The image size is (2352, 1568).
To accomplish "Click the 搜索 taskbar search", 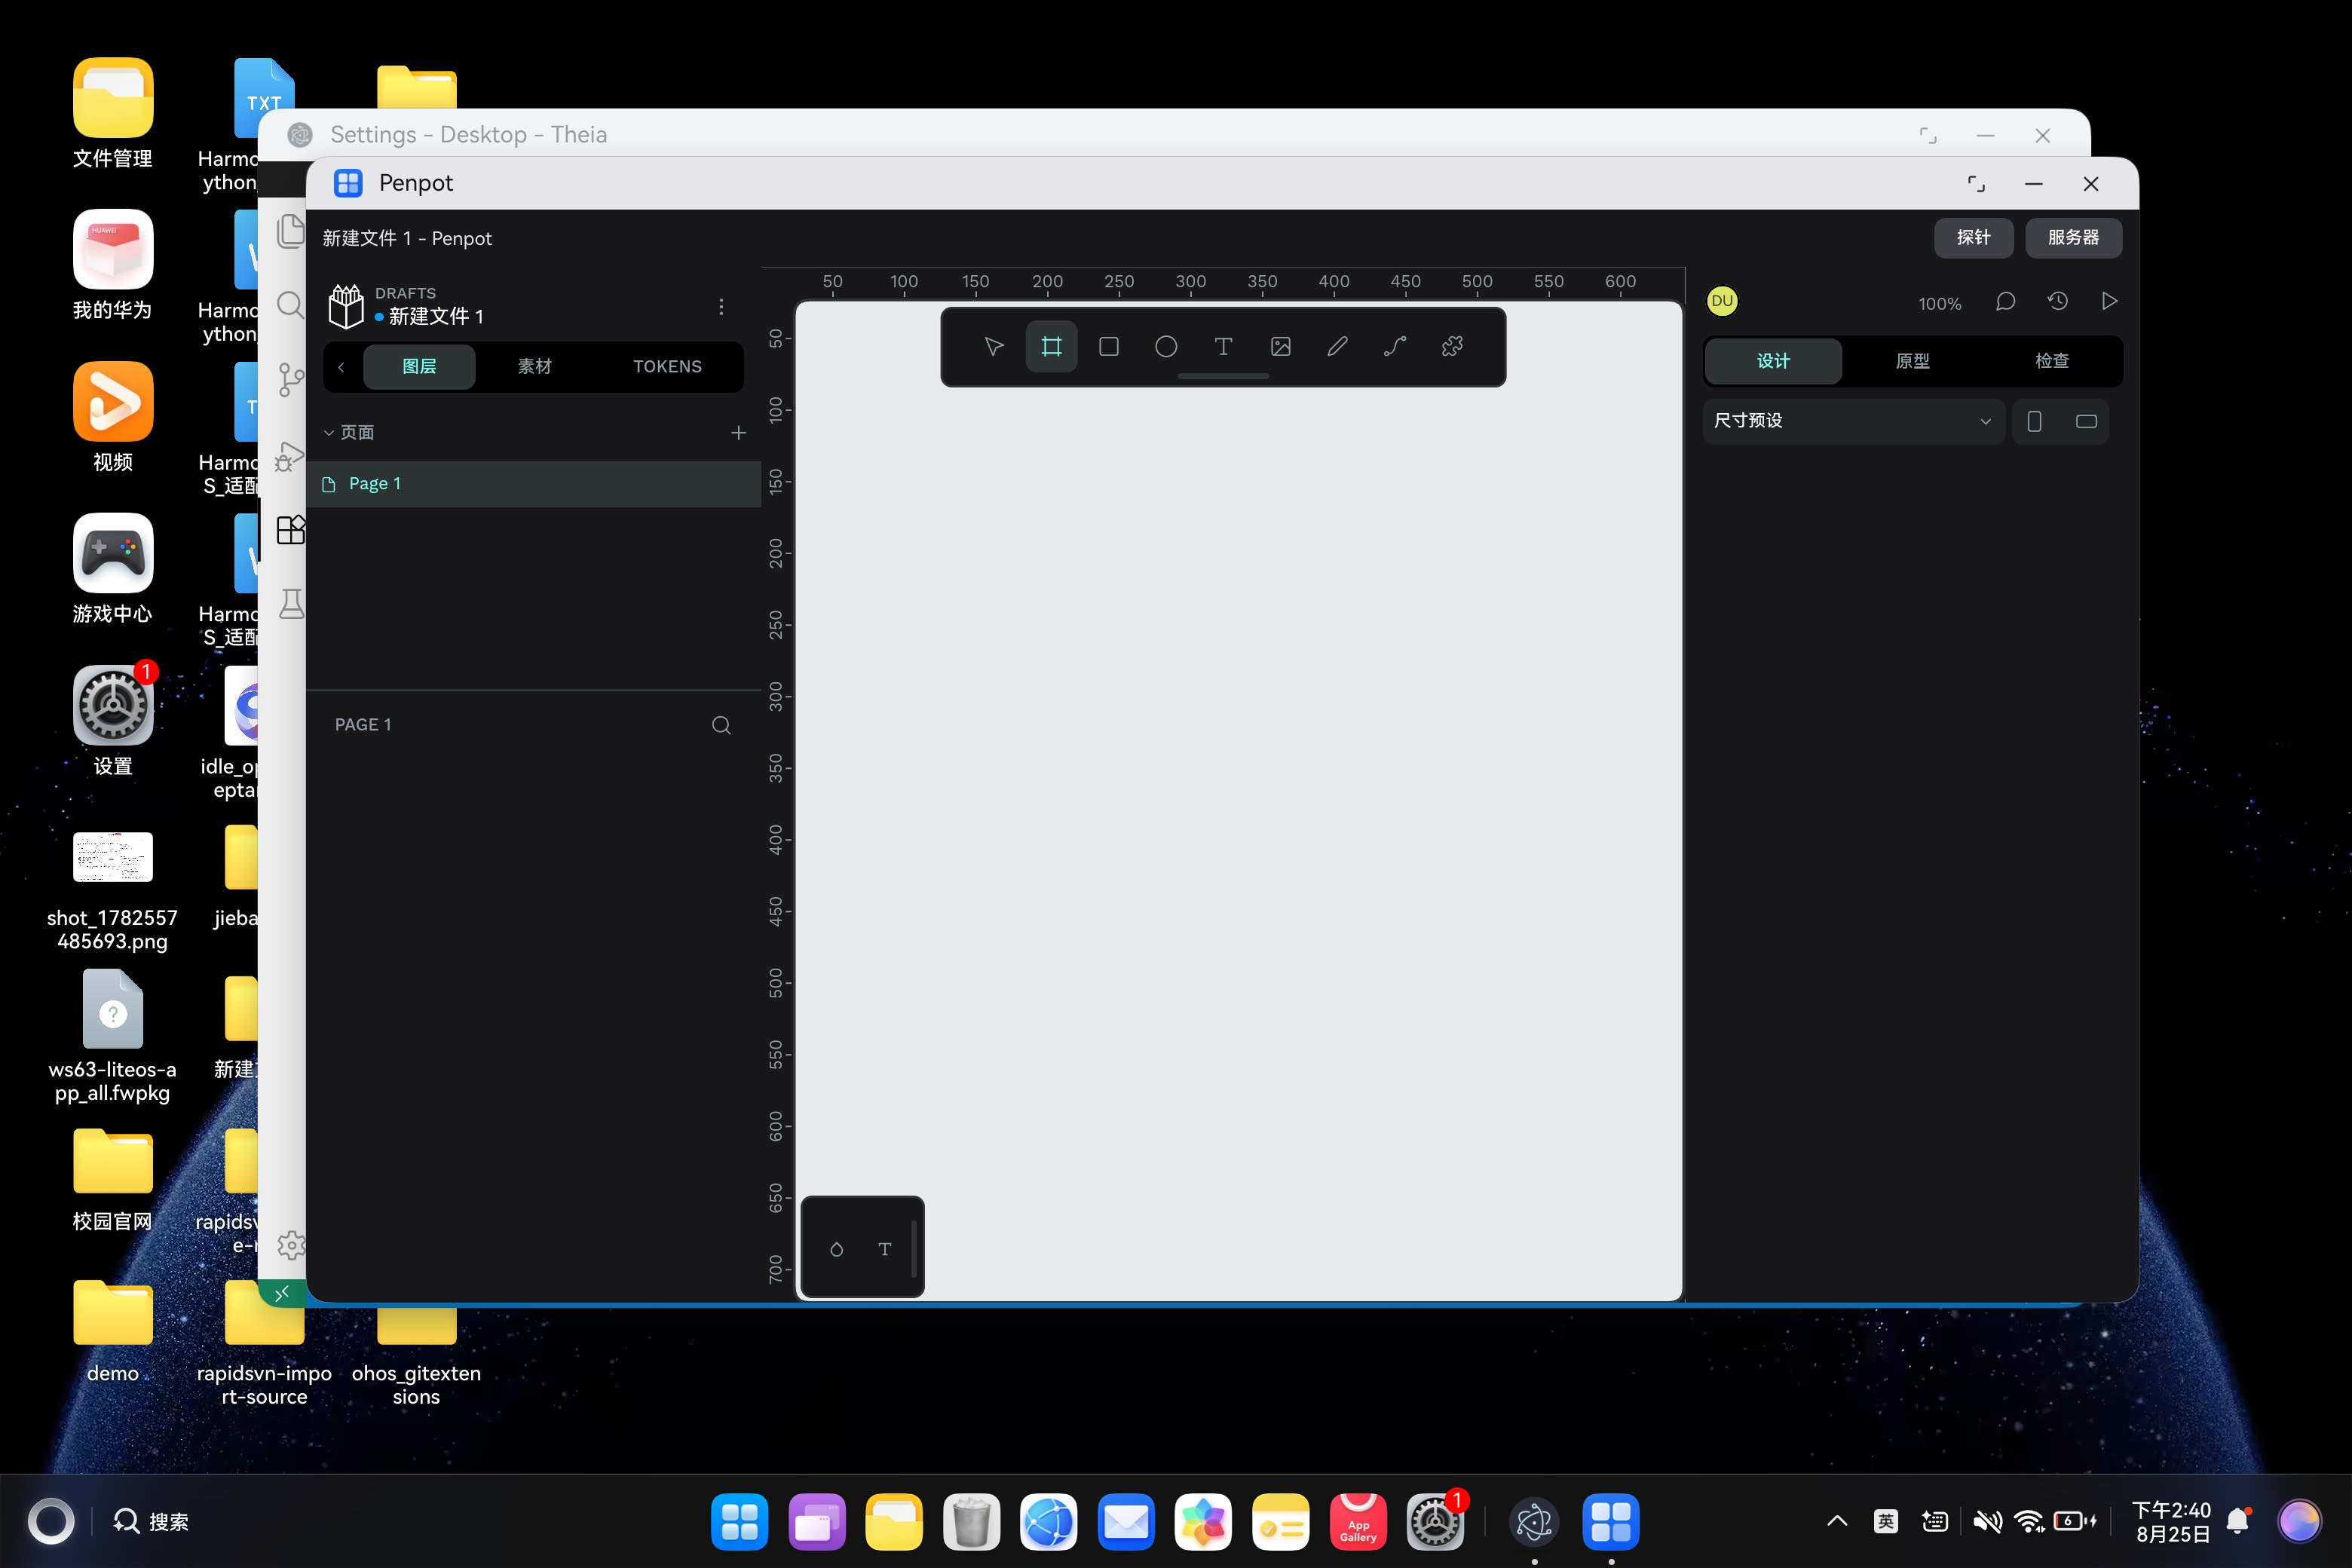I will click(152, 1522).
